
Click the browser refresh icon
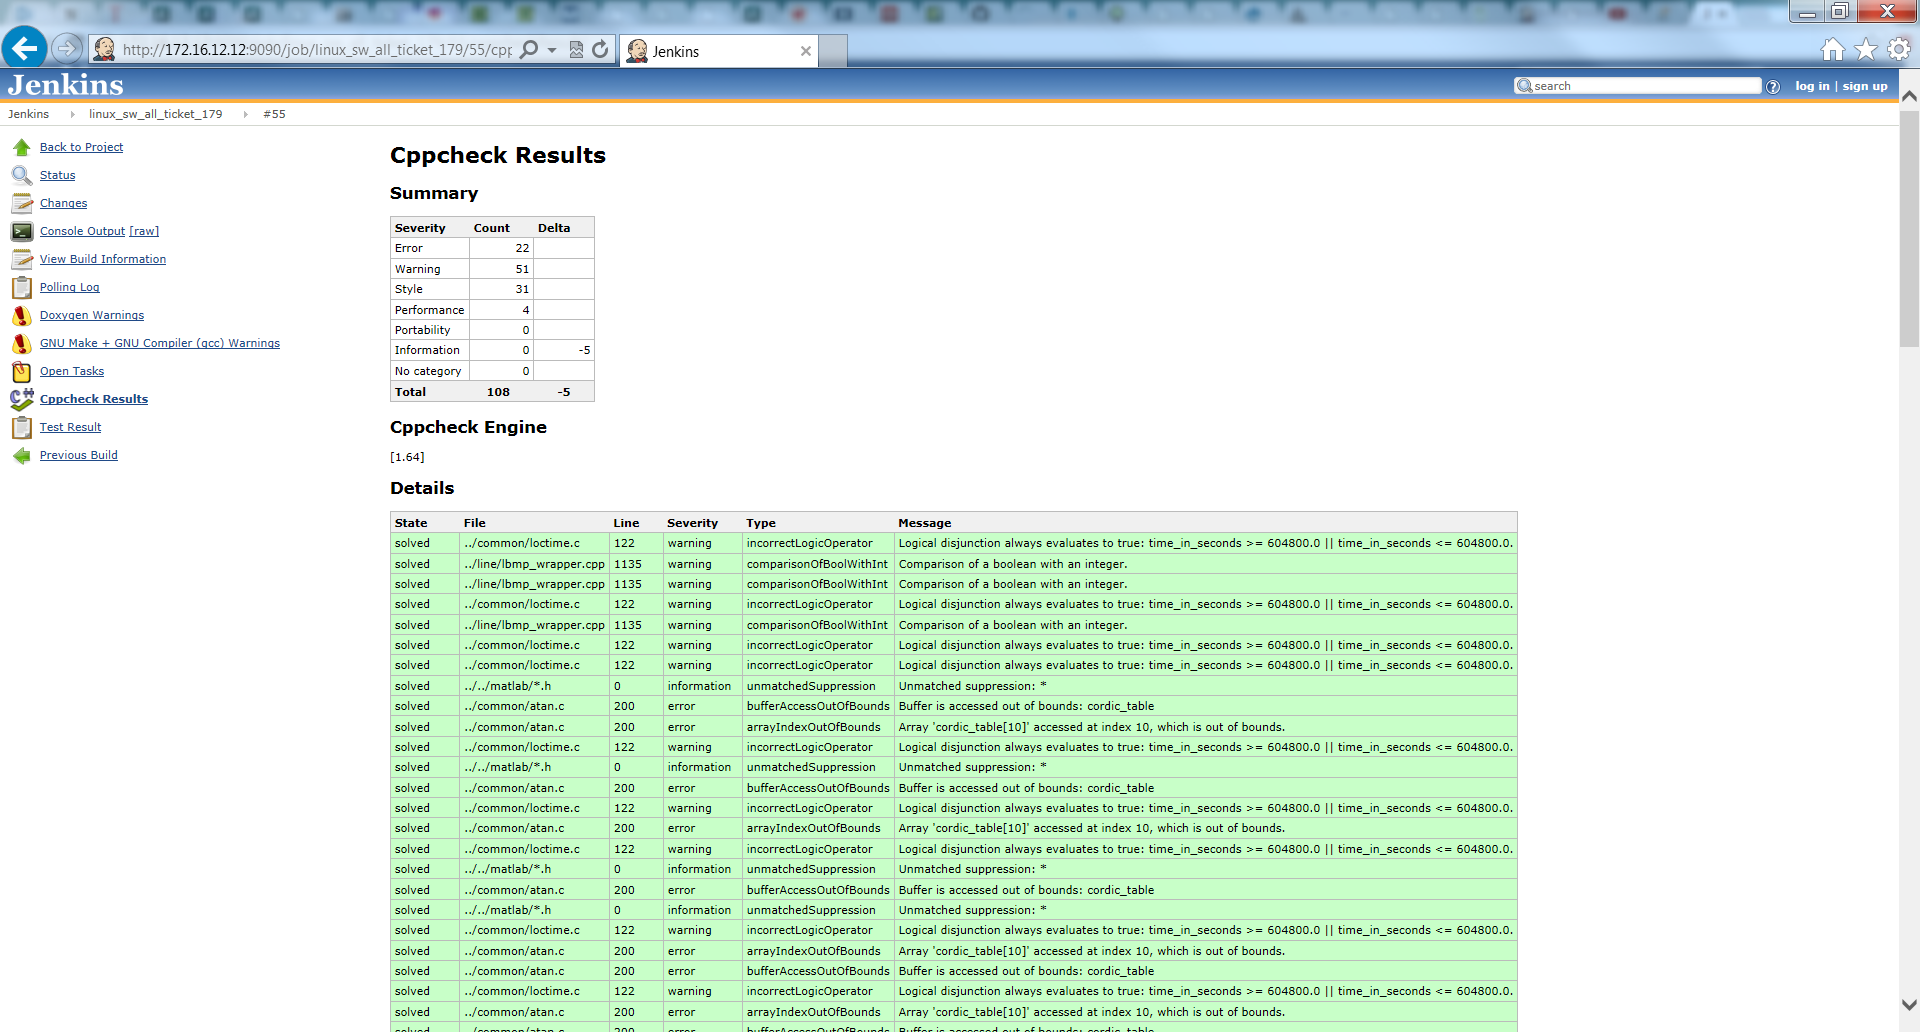[600, 50]
